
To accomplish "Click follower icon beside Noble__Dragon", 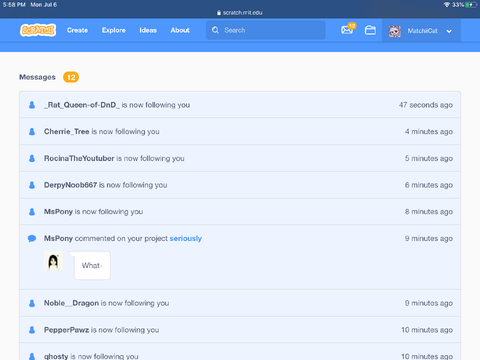I will [32, 303].
